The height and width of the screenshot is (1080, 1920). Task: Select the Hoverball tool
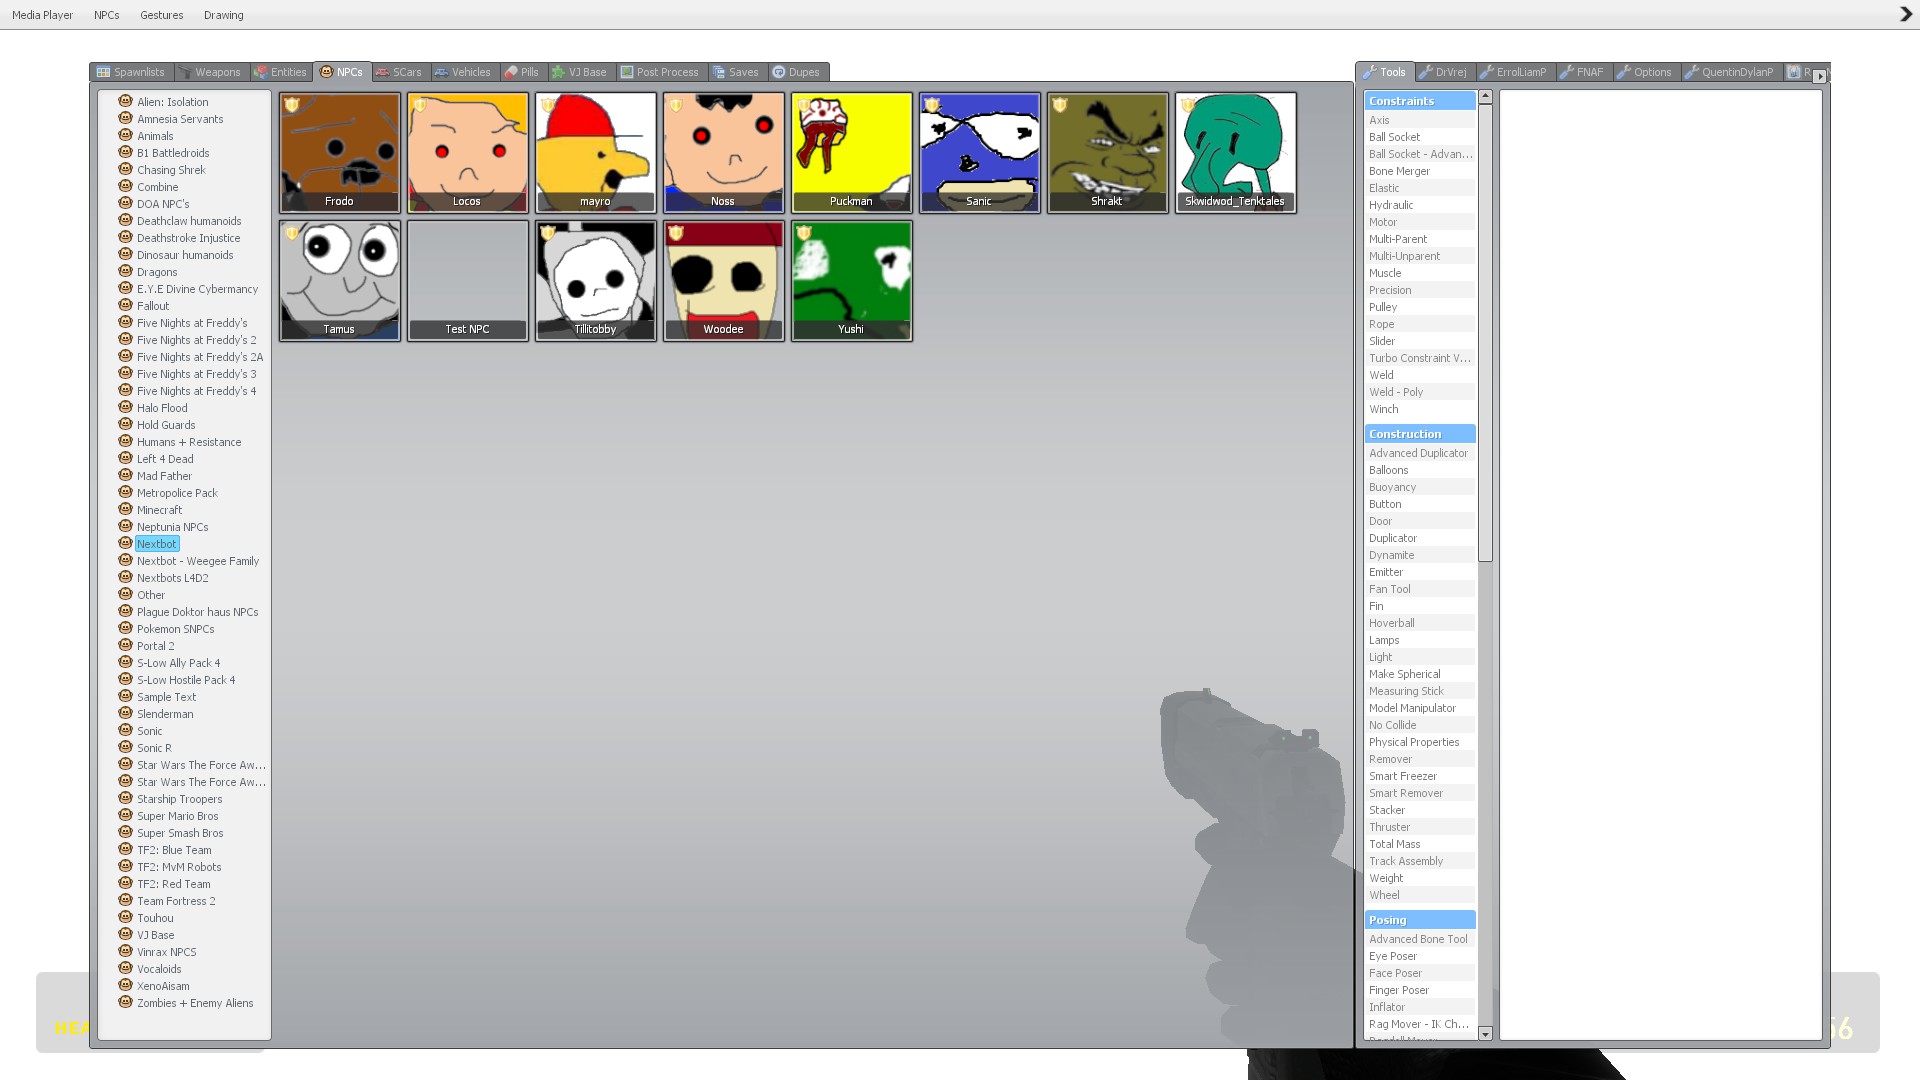point(1420,623)
